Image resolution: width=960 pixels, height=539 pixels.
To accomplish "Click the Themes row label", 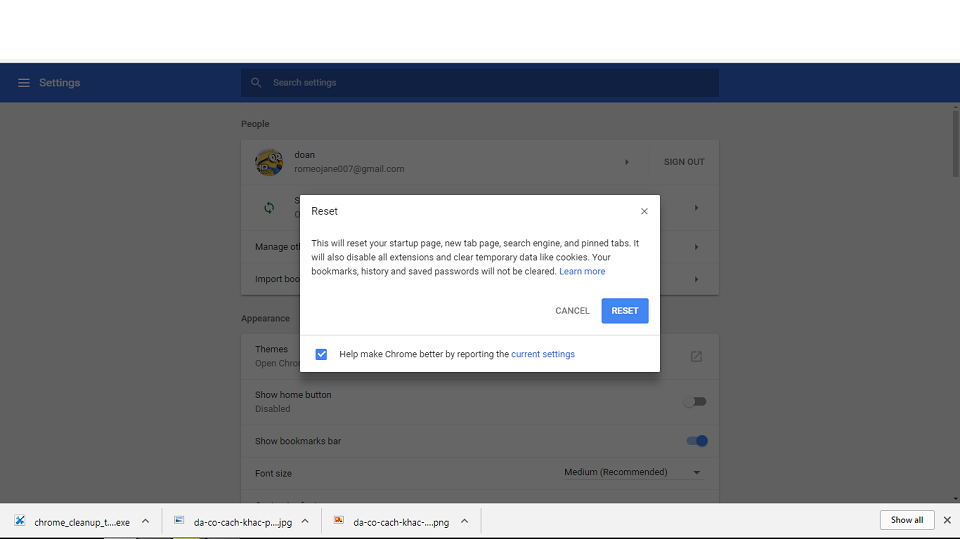I will click(271, 349).
